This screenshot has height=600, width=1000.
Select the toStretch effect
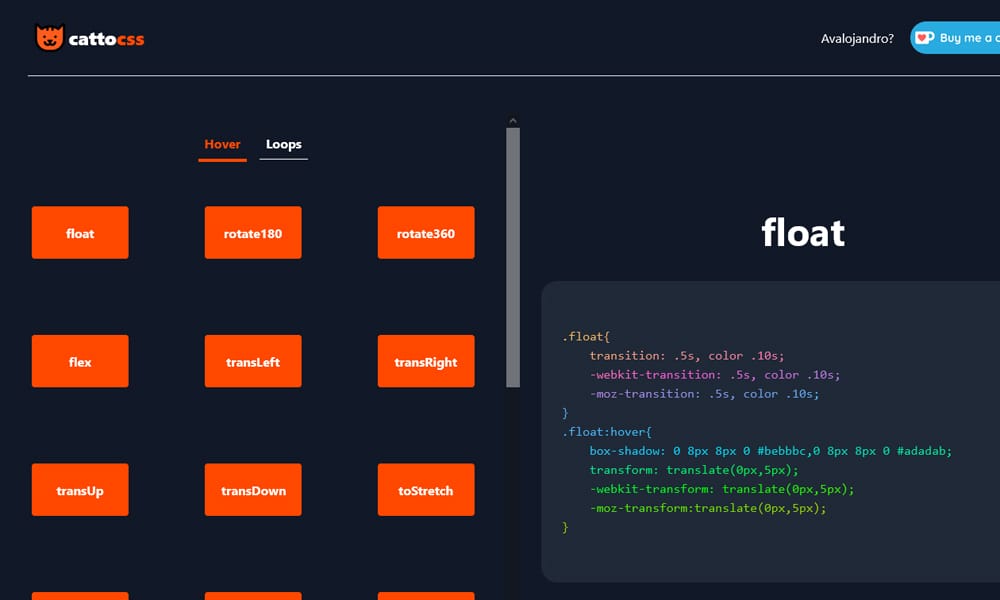point(426,490)
